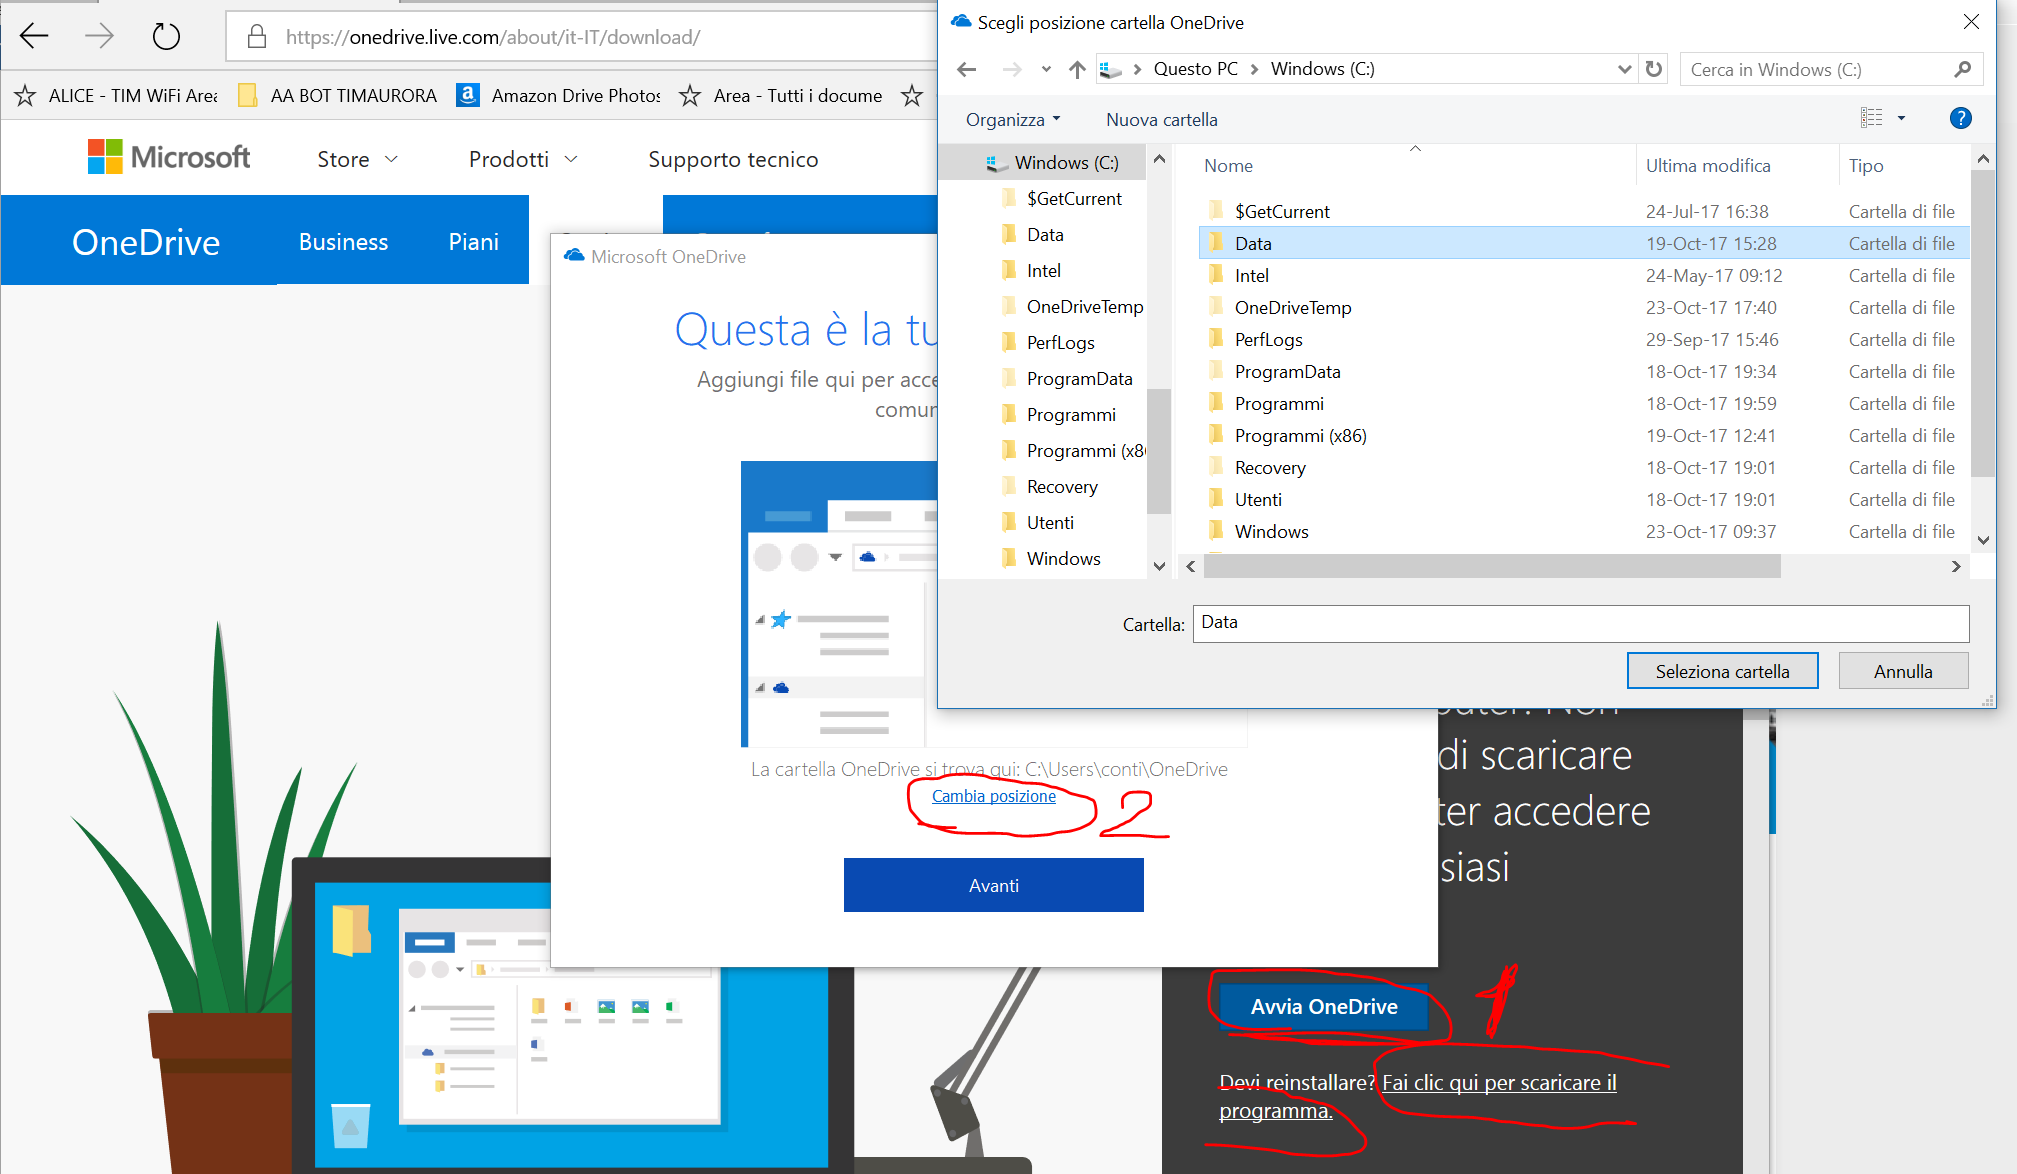Click the horizontal scrollbar of file list

pyautogui.click(x=1490, y=566)
